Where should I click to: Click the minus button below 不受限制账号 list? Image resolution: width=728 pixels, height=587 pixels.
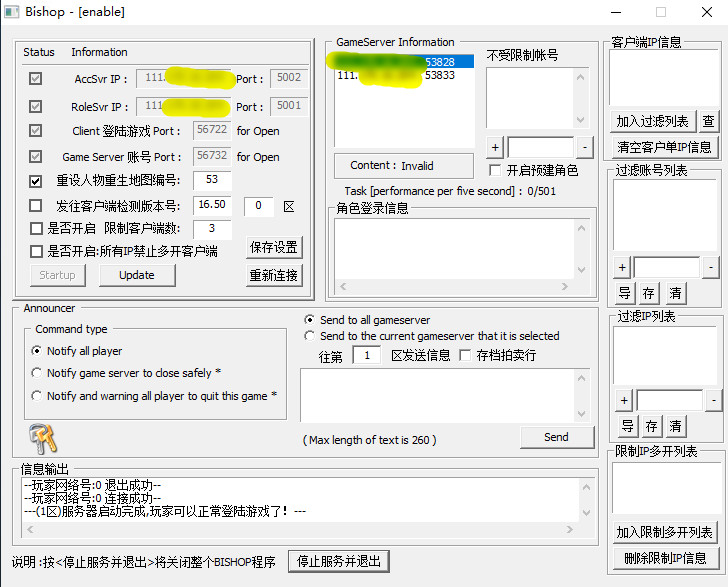[x=584, y=147]
